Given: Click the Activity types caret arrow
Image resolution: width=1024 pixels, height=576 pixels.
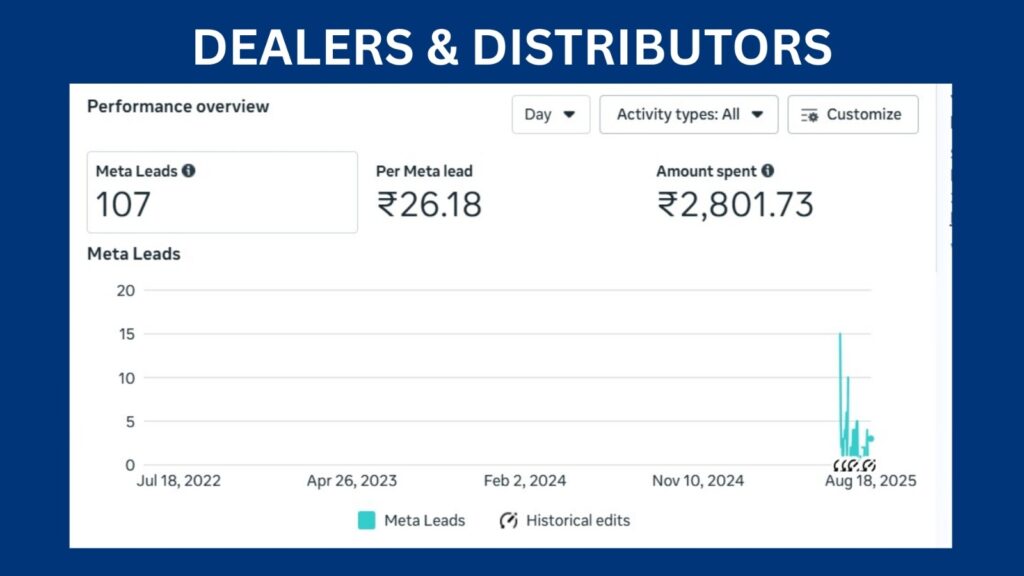Looking at the screenshot, I should [x=757, y=115].
